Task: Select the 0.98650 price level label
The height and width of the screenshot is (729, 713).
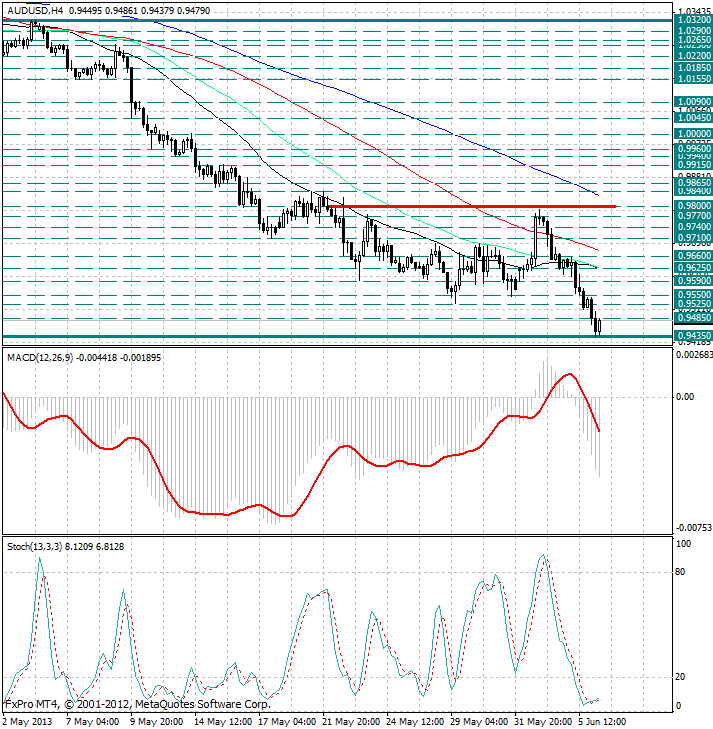Action: click(693, 183)
